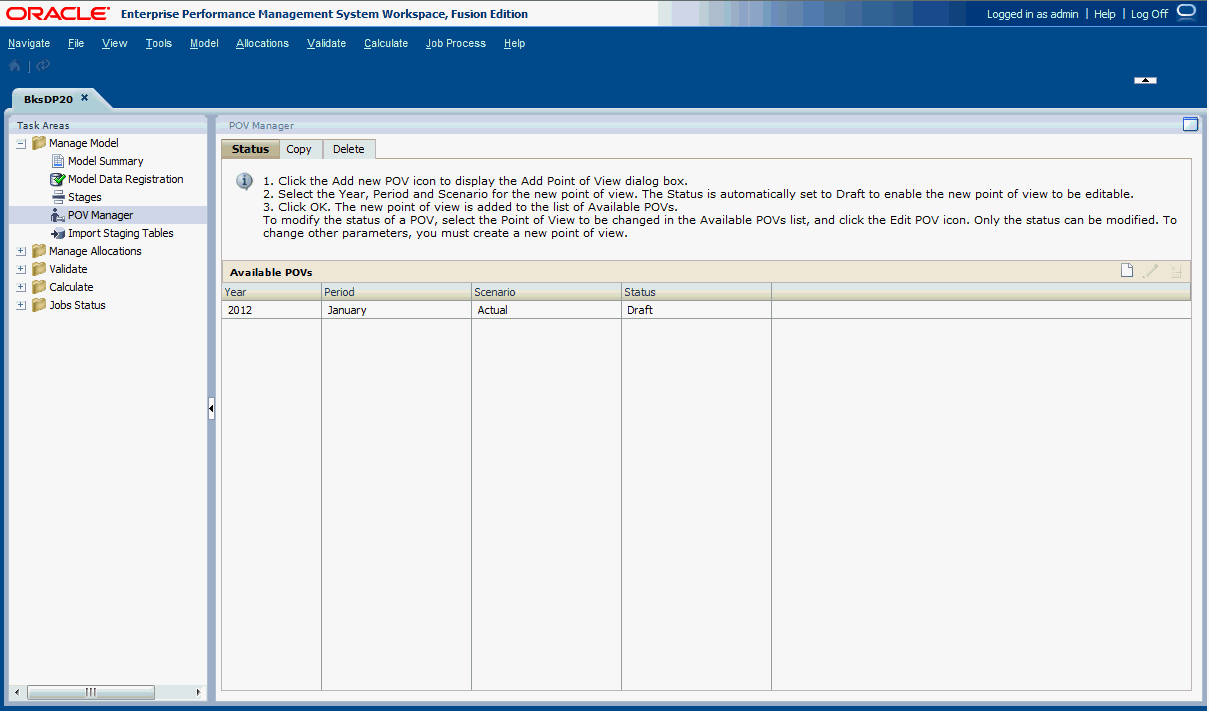
Task: Select the Actual scenario cell
Action: 546,310
